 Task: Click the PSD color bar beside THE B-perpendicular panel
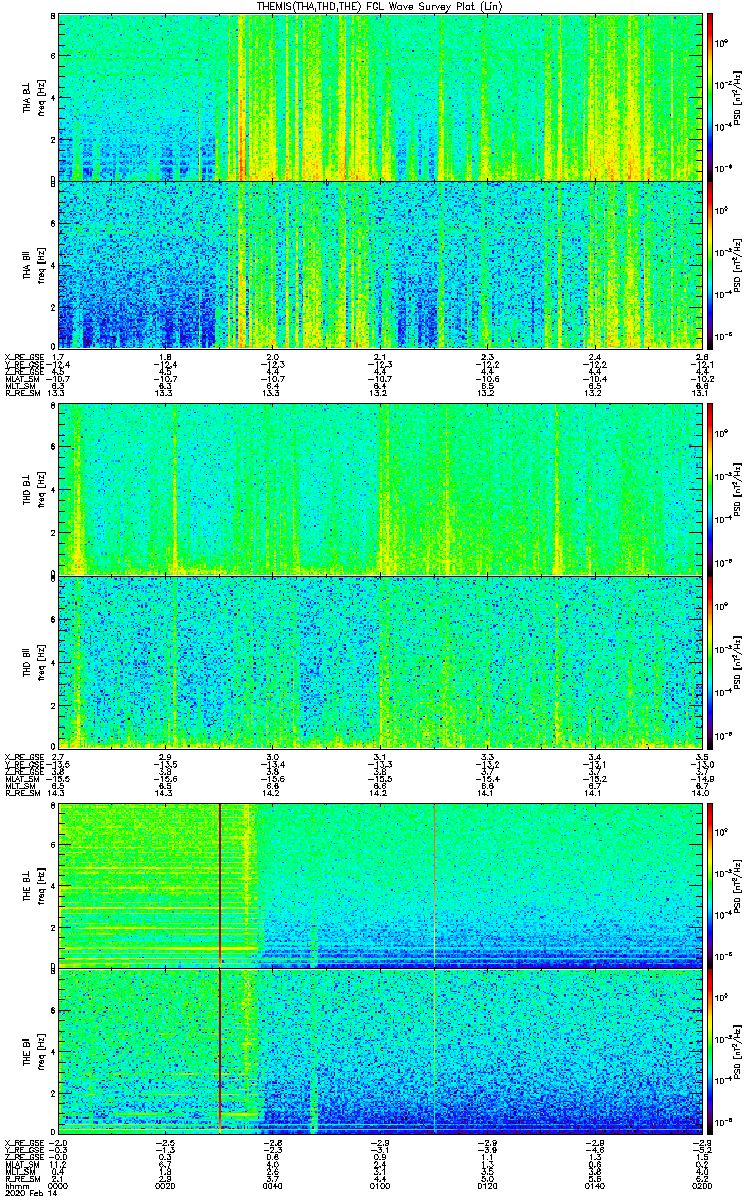tap(710, 884)
